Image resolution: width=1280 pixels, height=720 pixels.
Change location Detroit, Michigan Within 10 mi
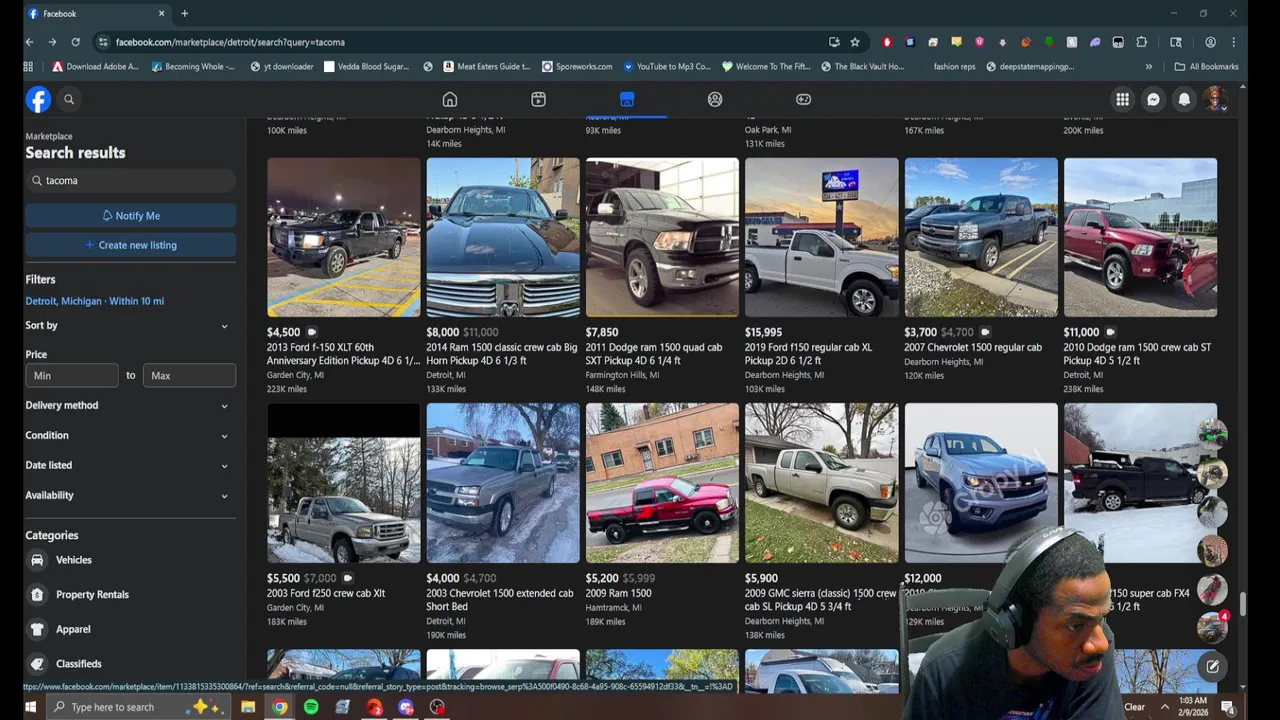coord(95,301)
